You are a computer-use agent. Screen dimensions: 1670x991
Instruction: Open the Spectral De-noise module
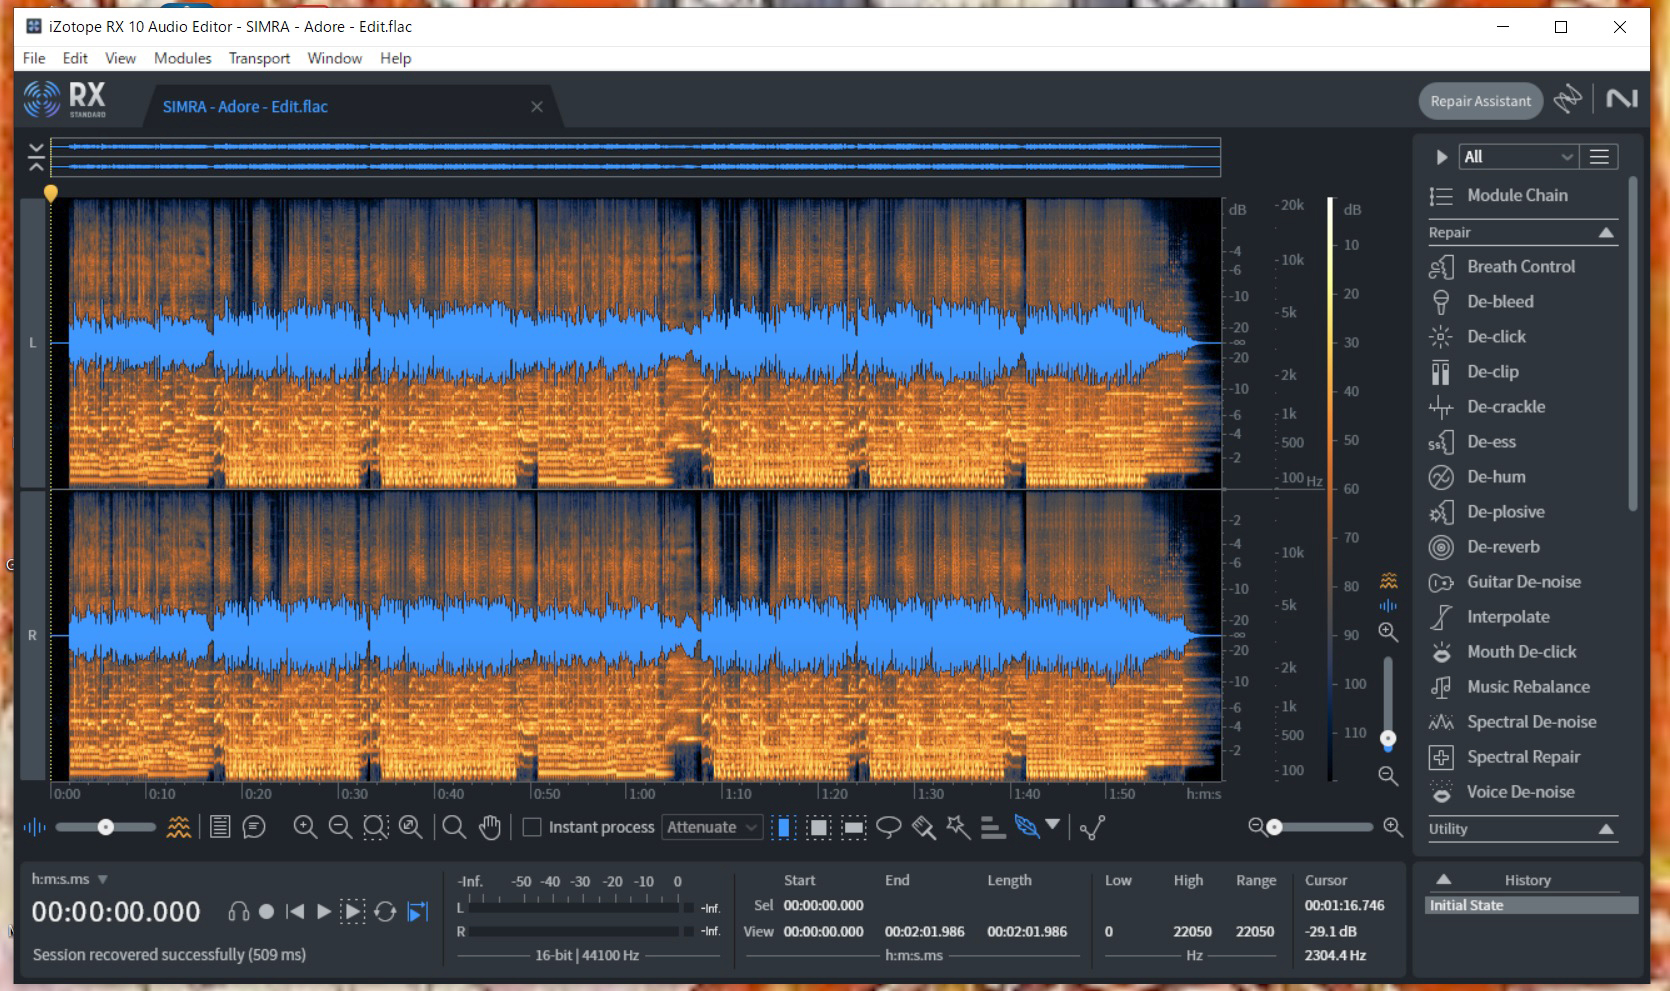1531,721
